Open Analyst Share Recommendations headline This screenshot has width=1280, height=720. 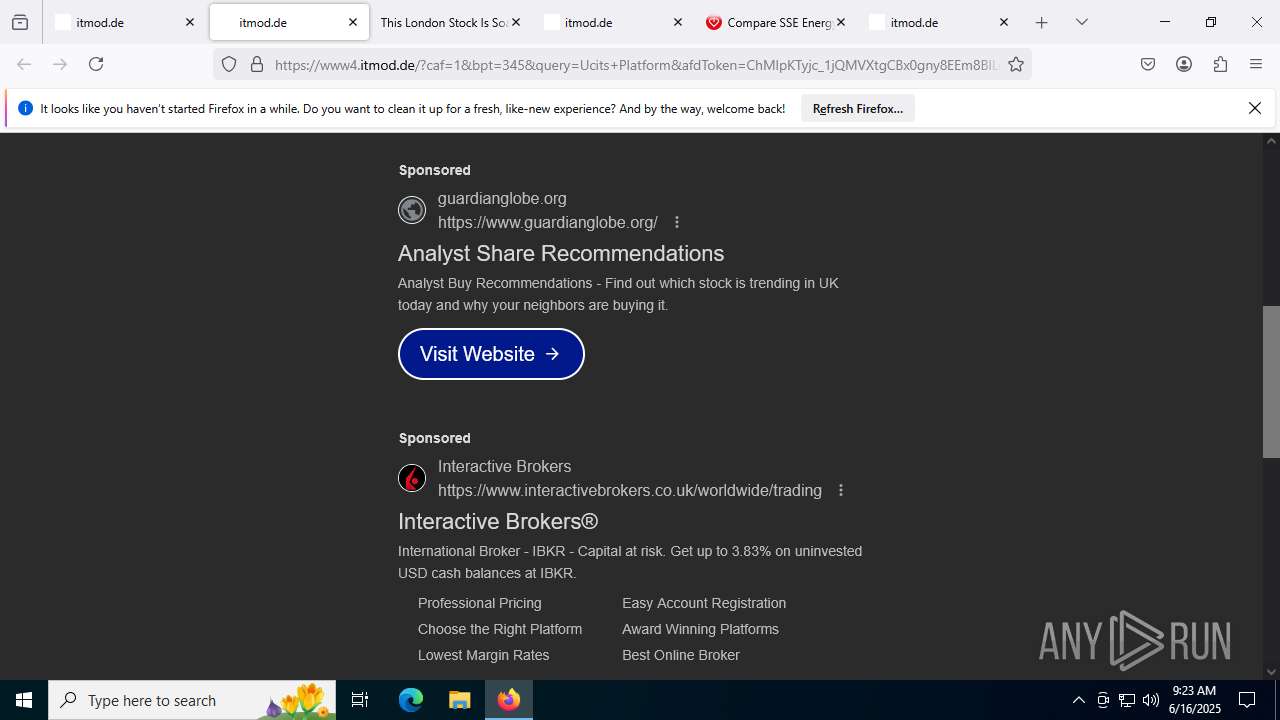pos(561,253)
